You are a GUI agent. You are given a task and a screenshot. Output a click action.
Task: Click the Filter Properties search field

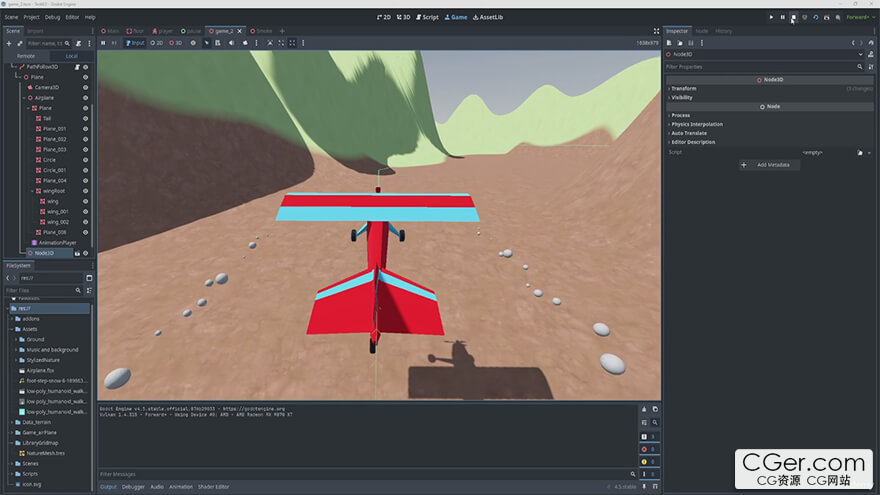tap(760, 67)
